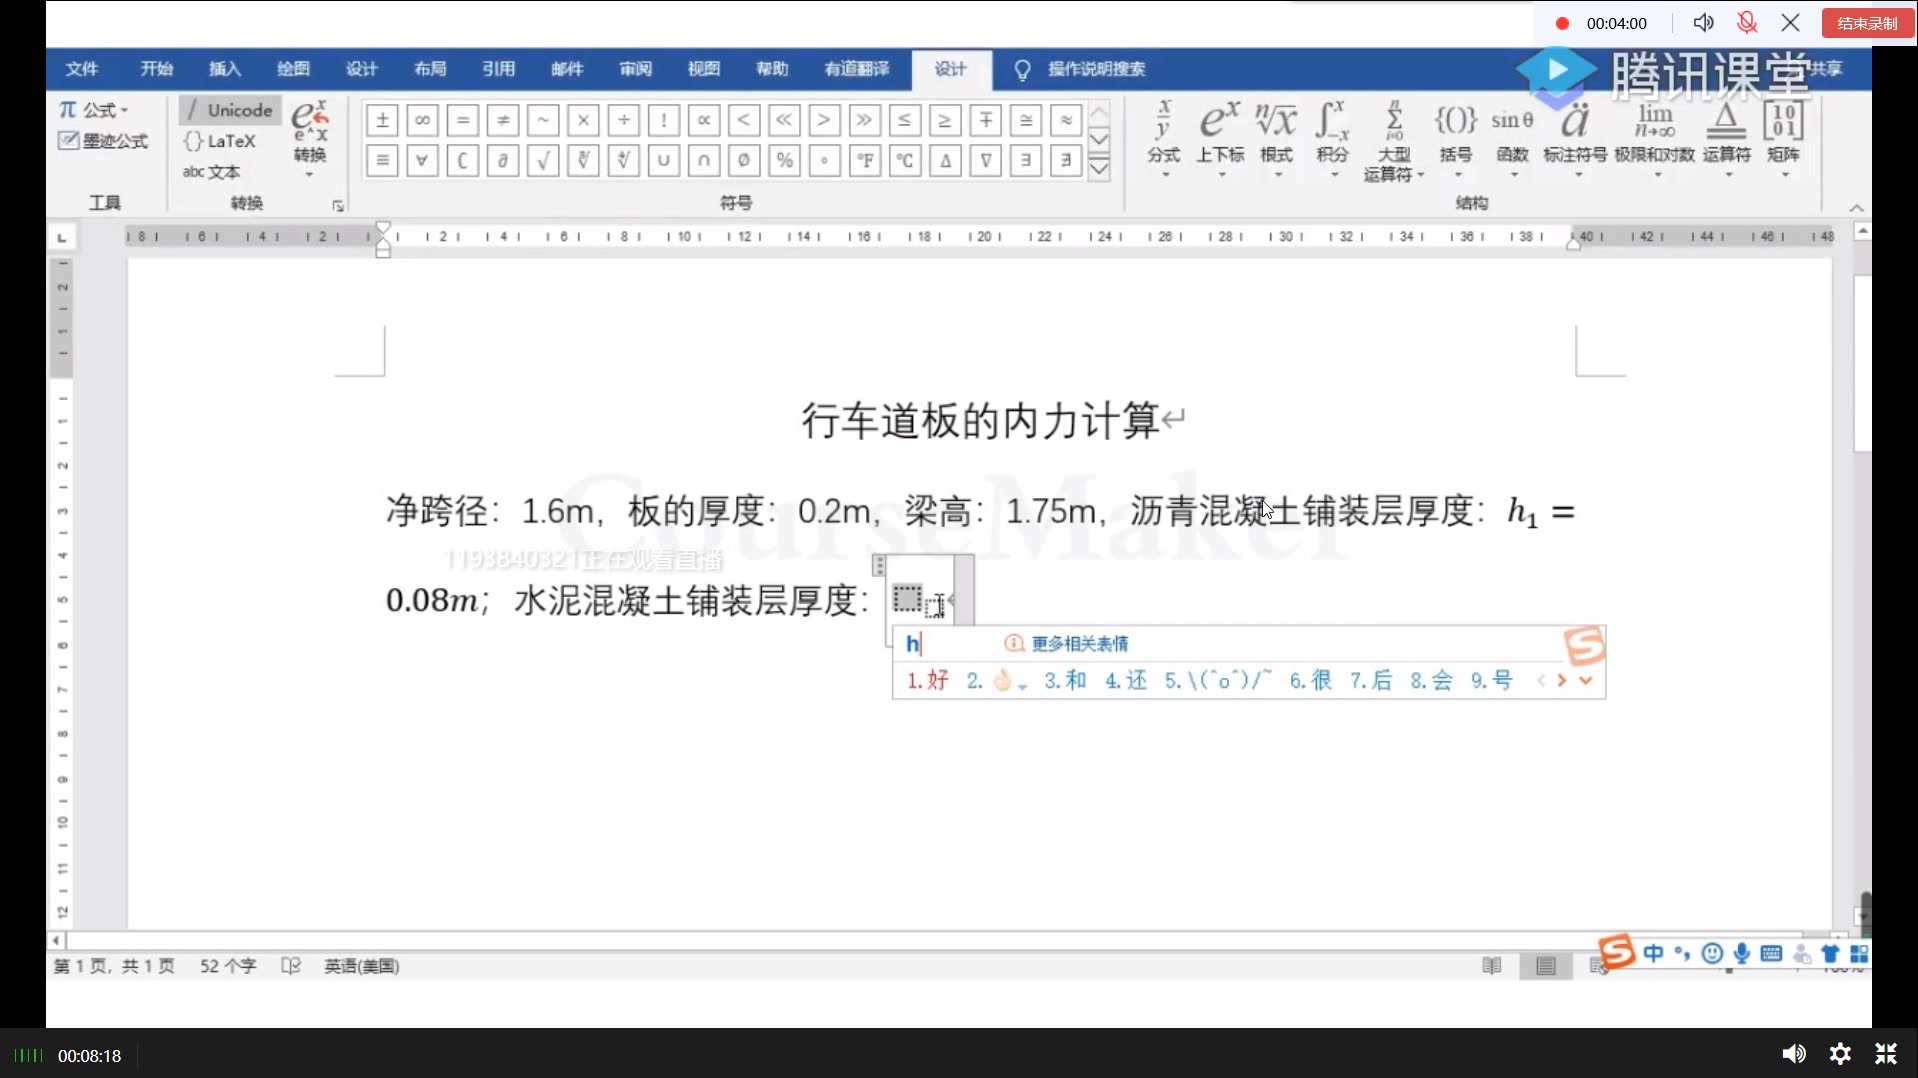Insert the degrees Fahrenheit symbol
The image size is (1918, 1078).
pyautogui.click(x=864, y=160)
